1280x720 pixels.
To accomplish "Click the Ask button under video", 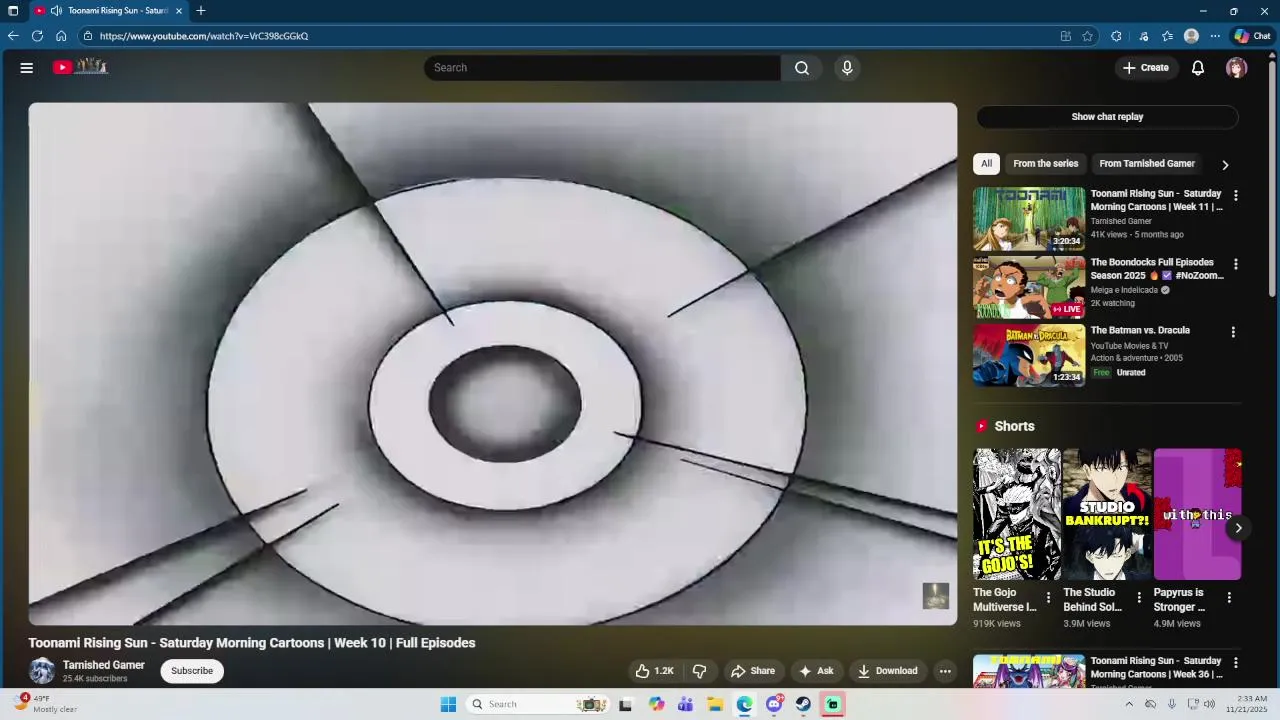I will [815, 671].
